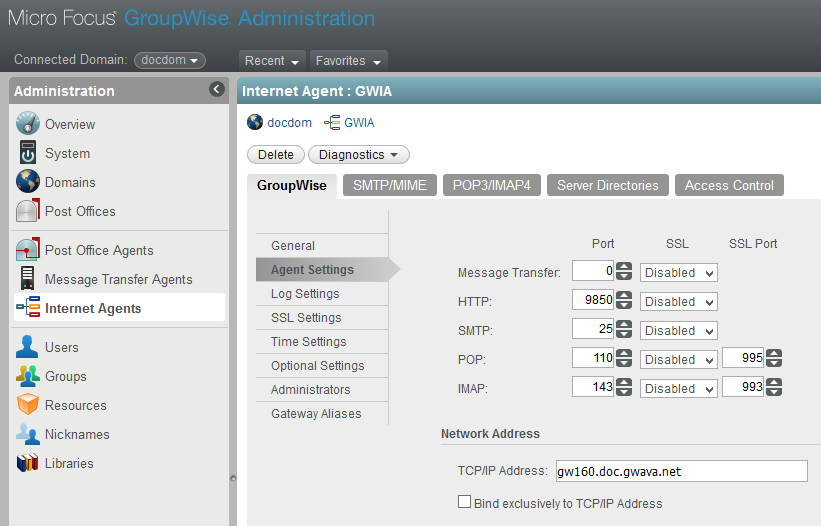Click the GWIA breadcrumb agent icon
This screenshot has width=821, height=526.
pyautogui.click(x=332, y=122)
